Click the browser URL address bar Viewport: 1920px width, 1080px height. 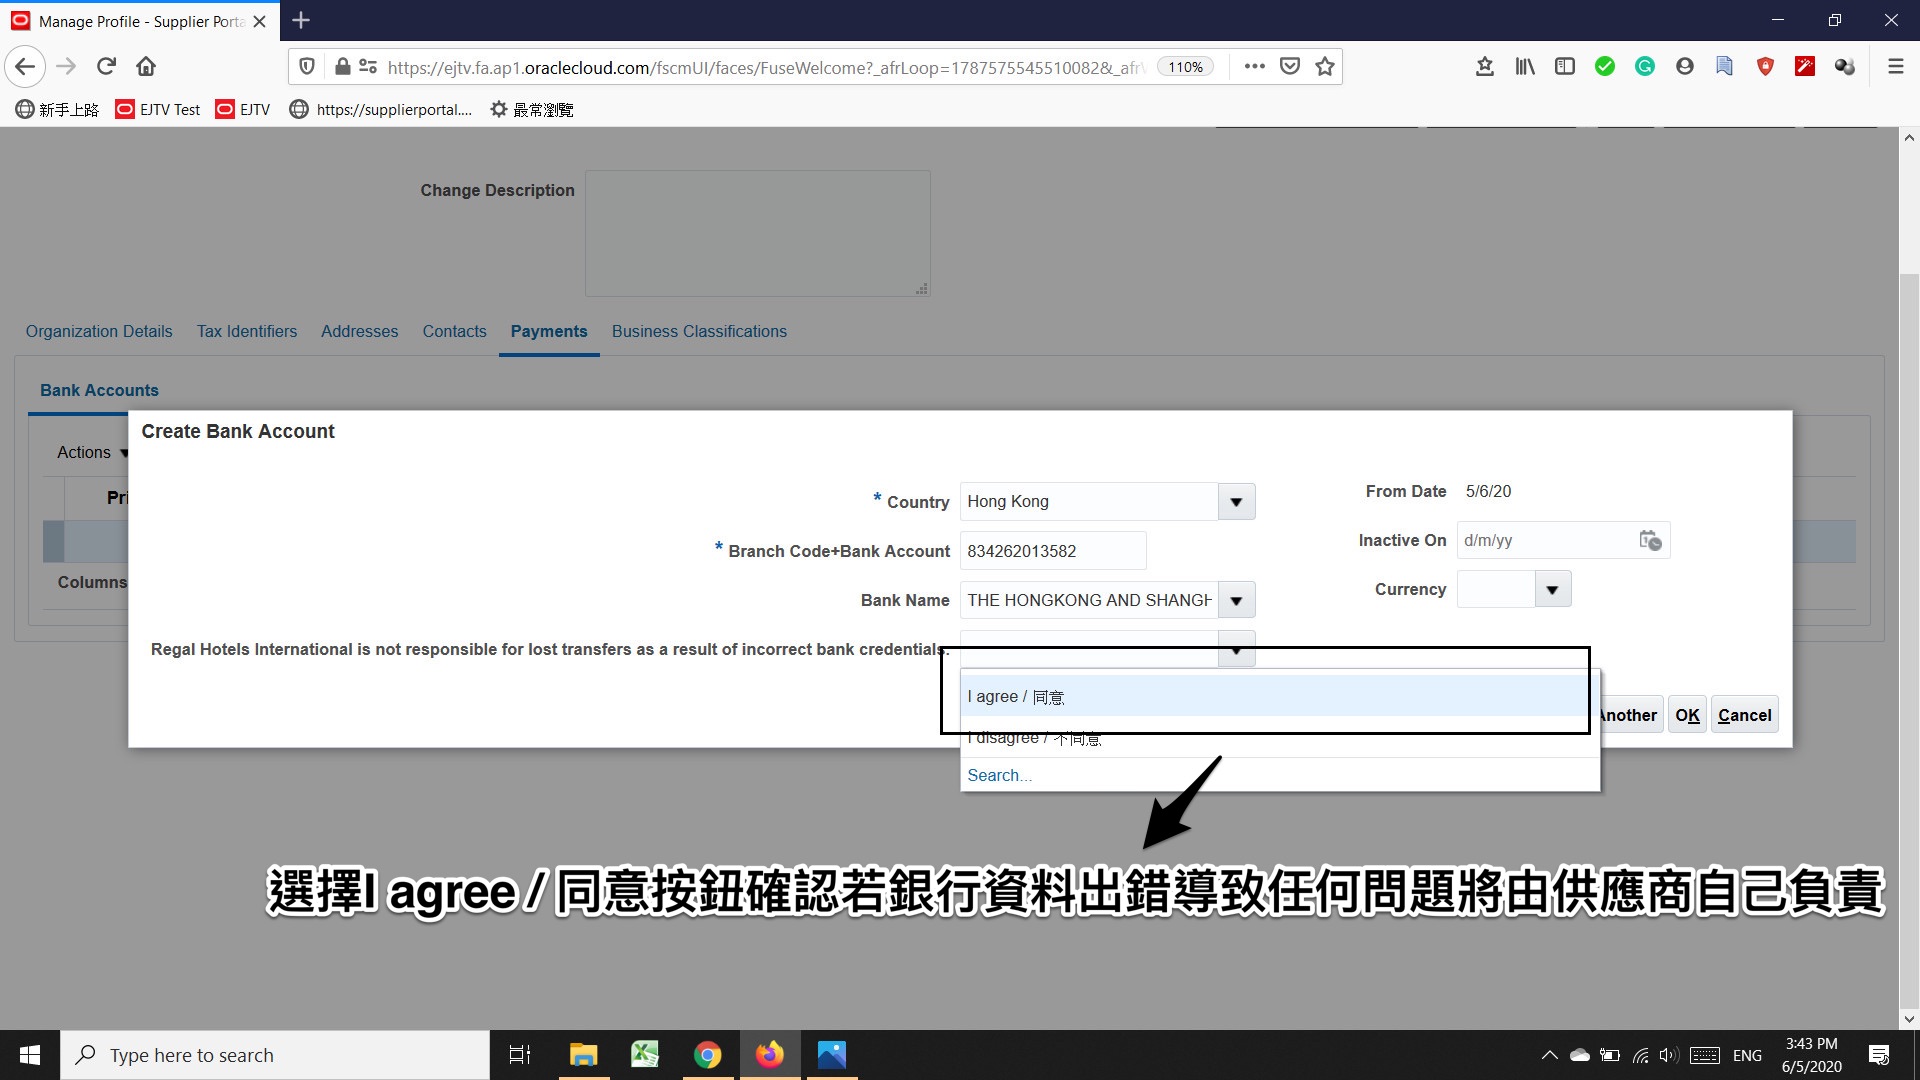click(x=765, y=67)
